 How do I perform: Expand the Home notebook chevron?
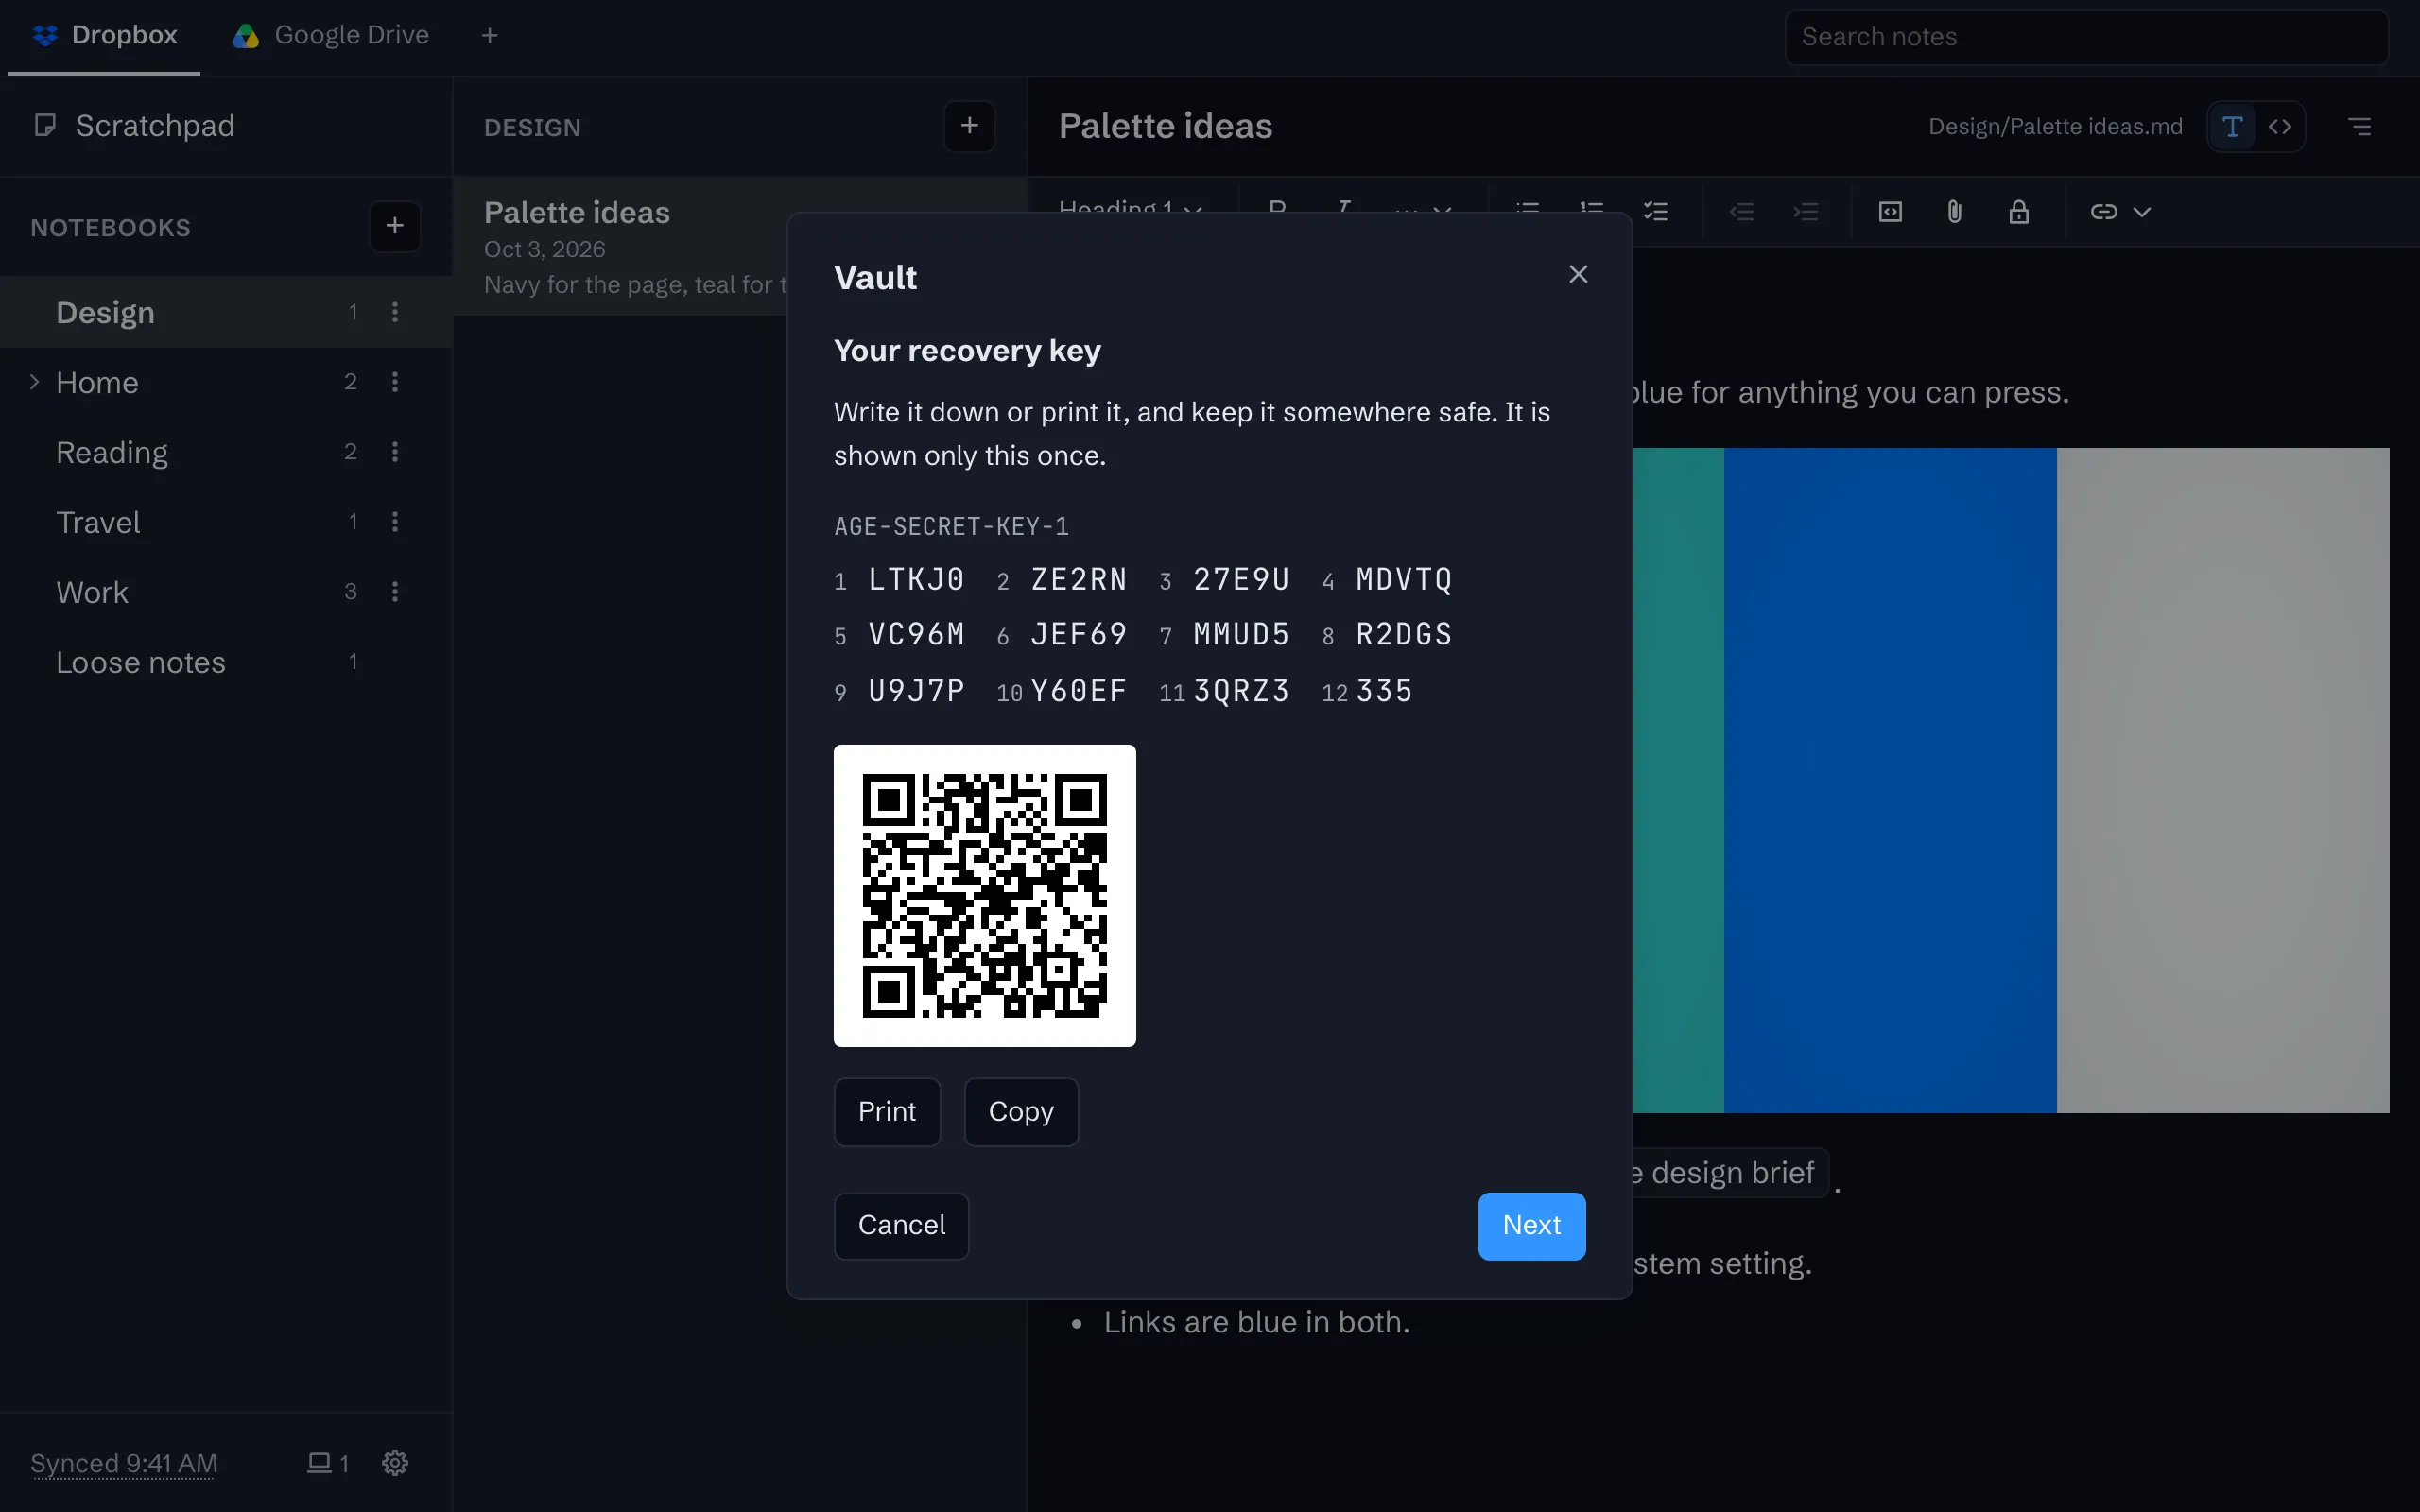tap(34, 382)
